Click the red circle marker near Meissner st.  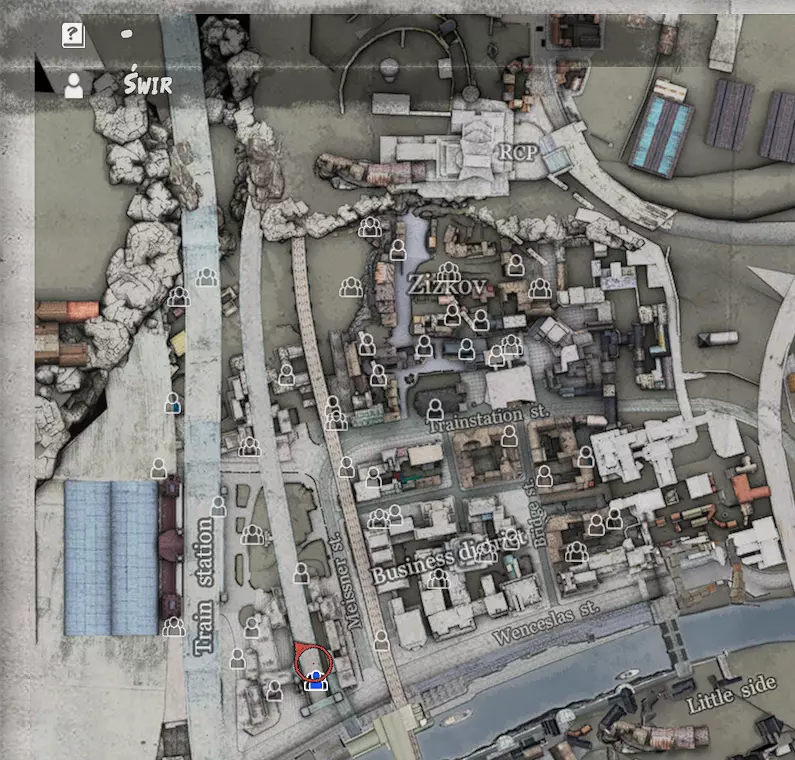313,662
